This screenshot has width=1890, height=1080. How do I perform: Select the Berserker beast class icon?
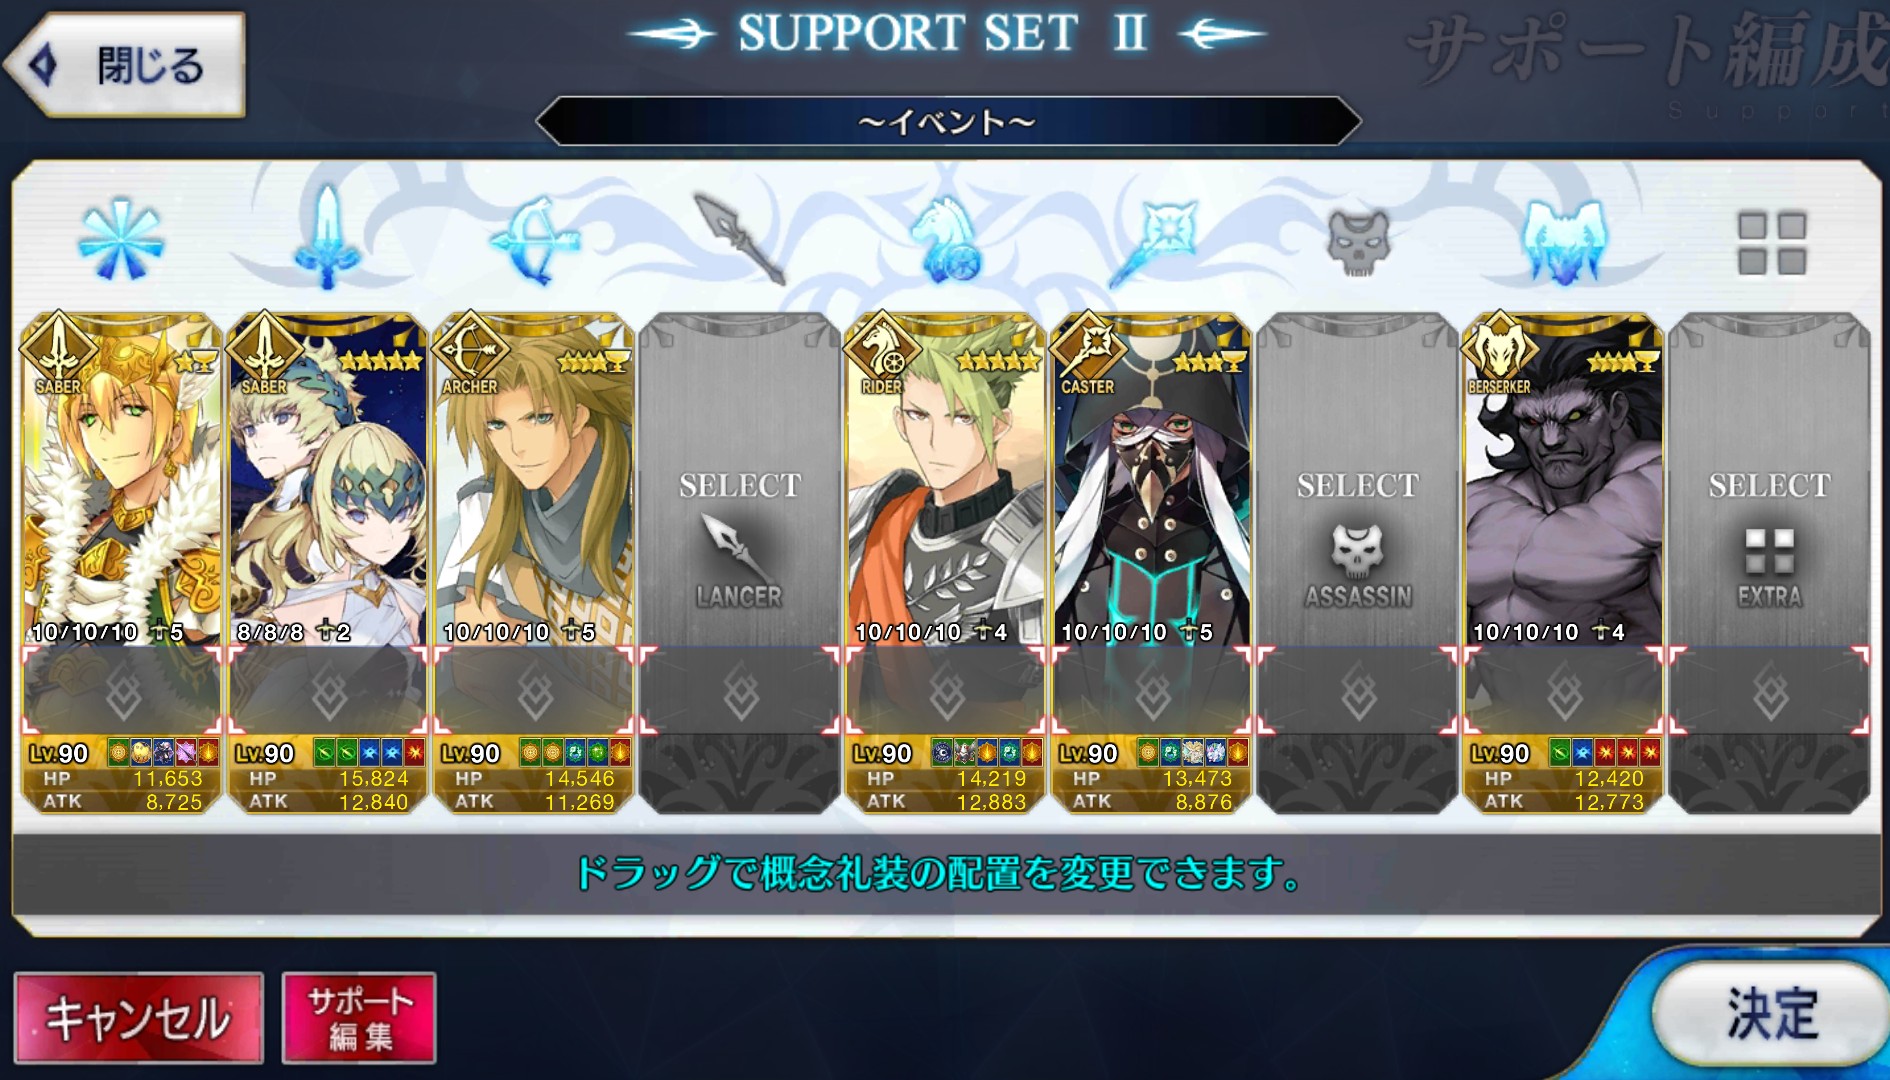click(1563, 241)
